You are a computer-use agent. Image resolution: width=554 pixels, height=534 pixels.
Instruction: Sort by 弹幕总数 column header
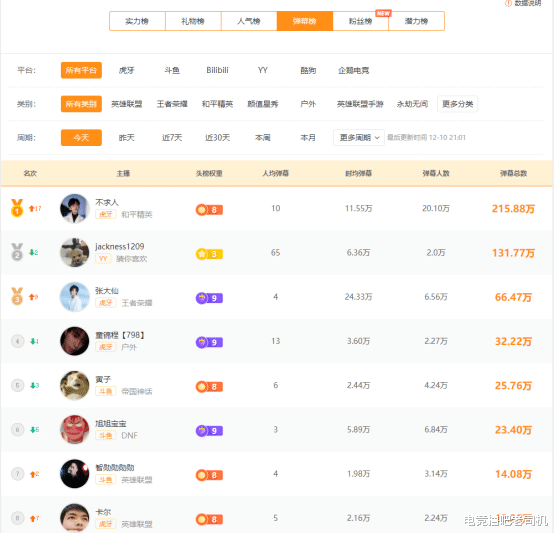coord(513,173)
